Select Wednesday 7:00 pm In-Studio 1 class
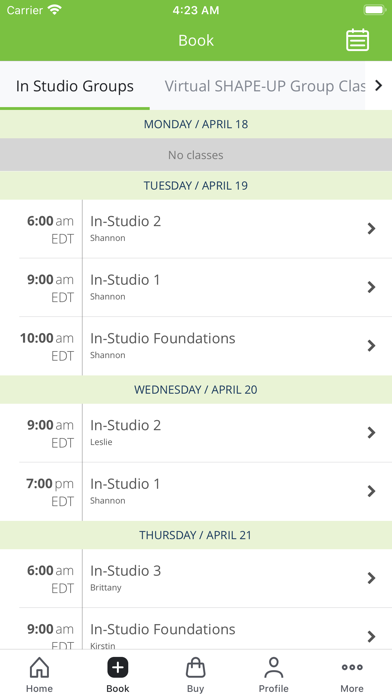The image size is (392, 696). pyautogui.click(x=196, y=491)
